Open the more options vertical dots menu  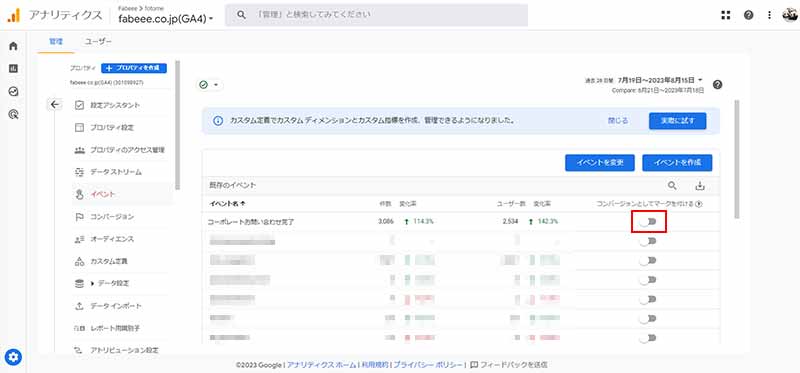(x=769, y=15)
